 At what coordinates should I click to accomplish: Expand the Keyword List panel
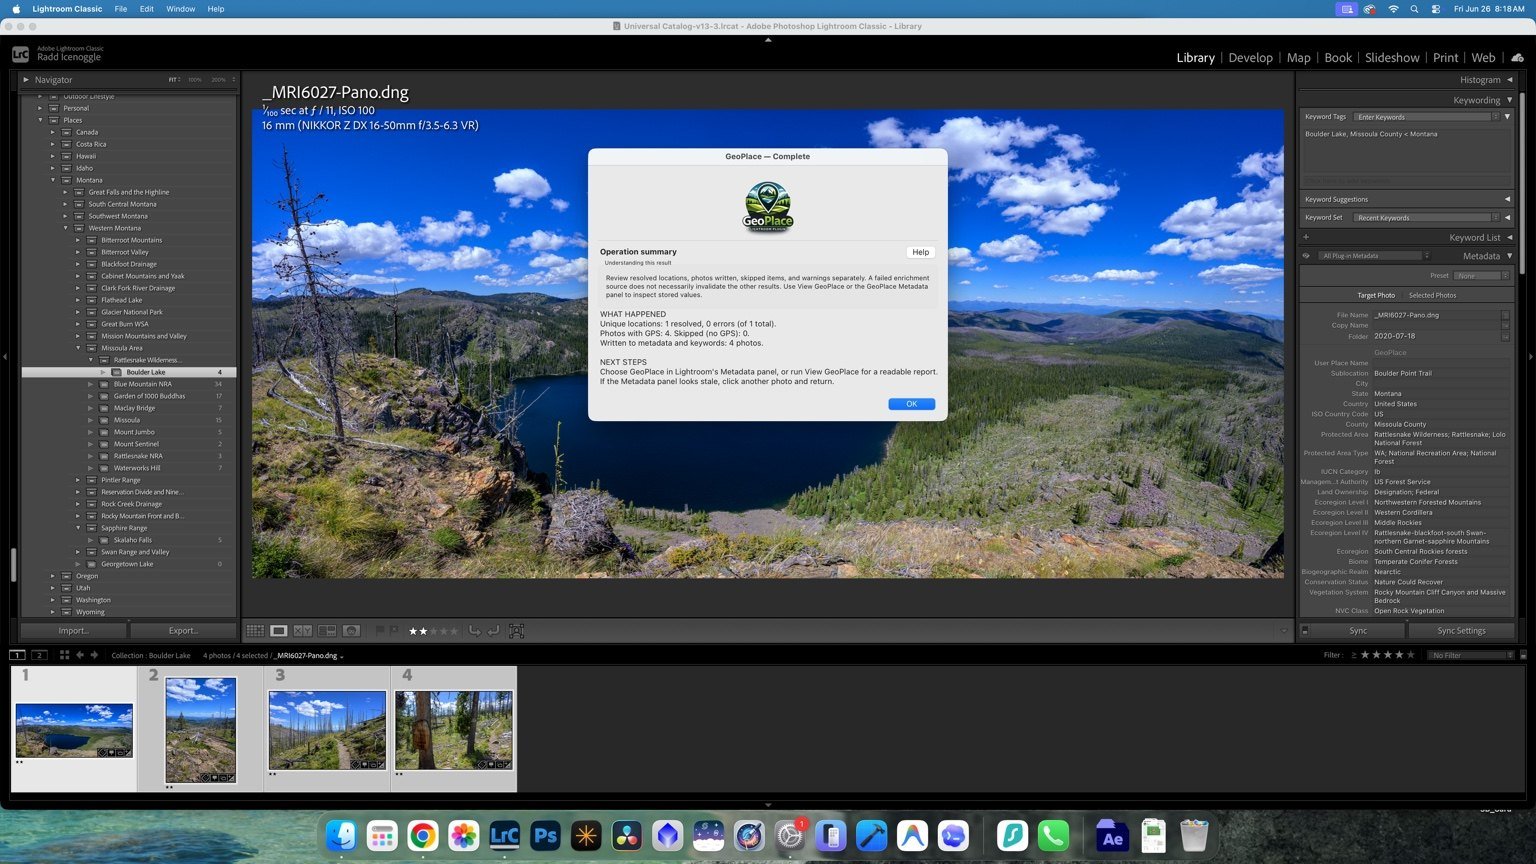pos(1509,237)
